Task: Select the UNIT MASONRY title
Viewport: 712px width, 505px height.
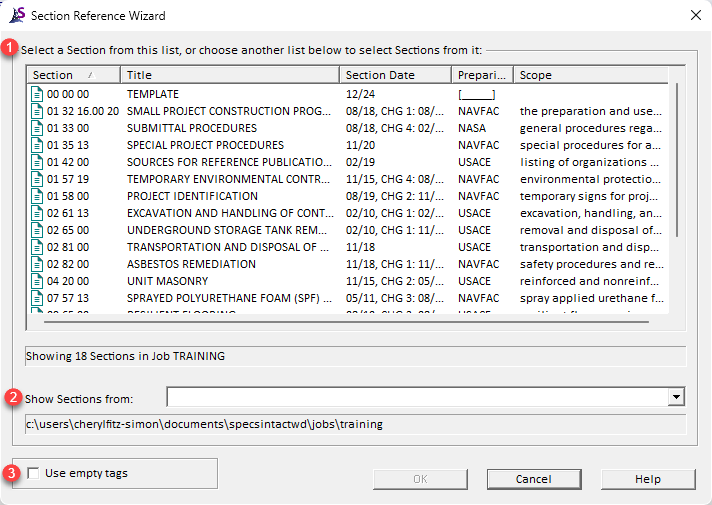Action: (x=168, y=281)
